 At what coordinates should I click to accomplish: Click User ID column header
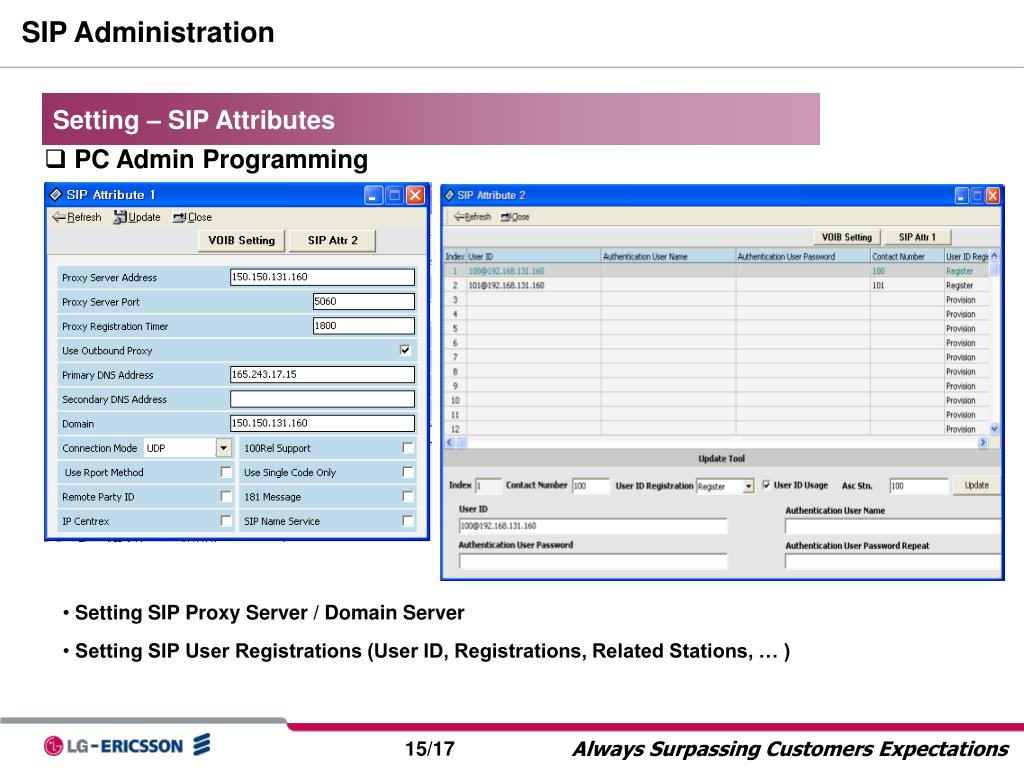pyautogui.click(x=534, y=257)
